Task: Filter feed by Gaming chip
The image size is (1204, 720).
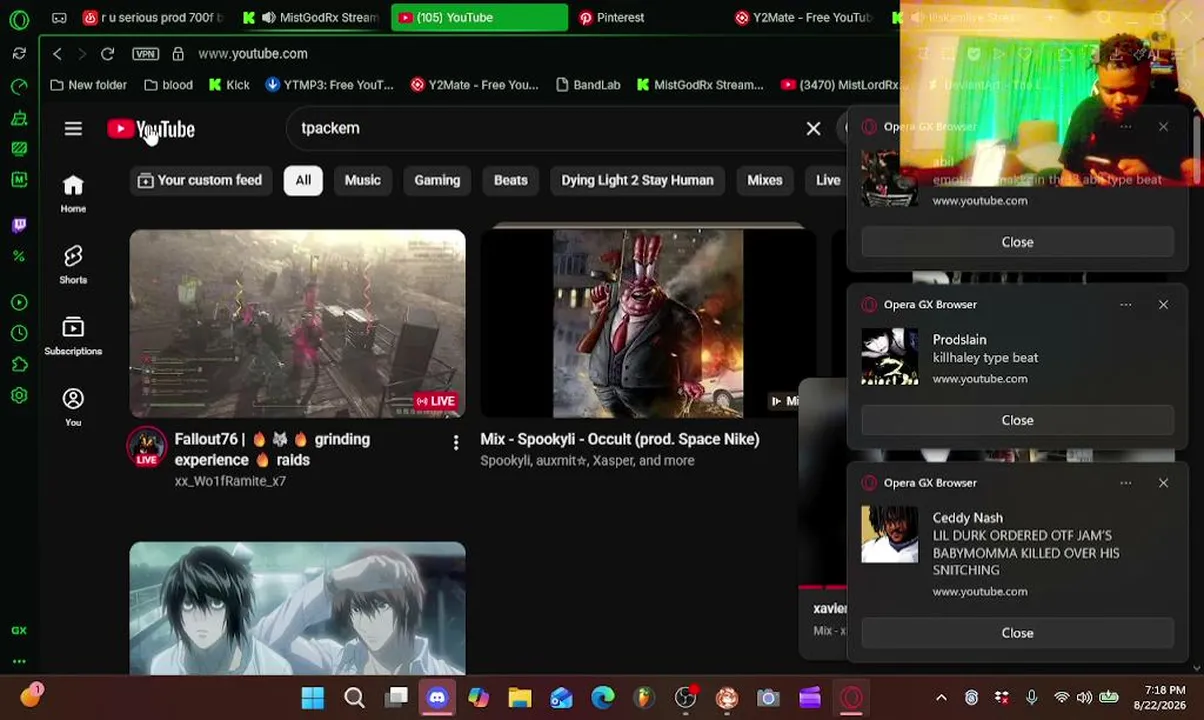Action: [x=437, y=181]
